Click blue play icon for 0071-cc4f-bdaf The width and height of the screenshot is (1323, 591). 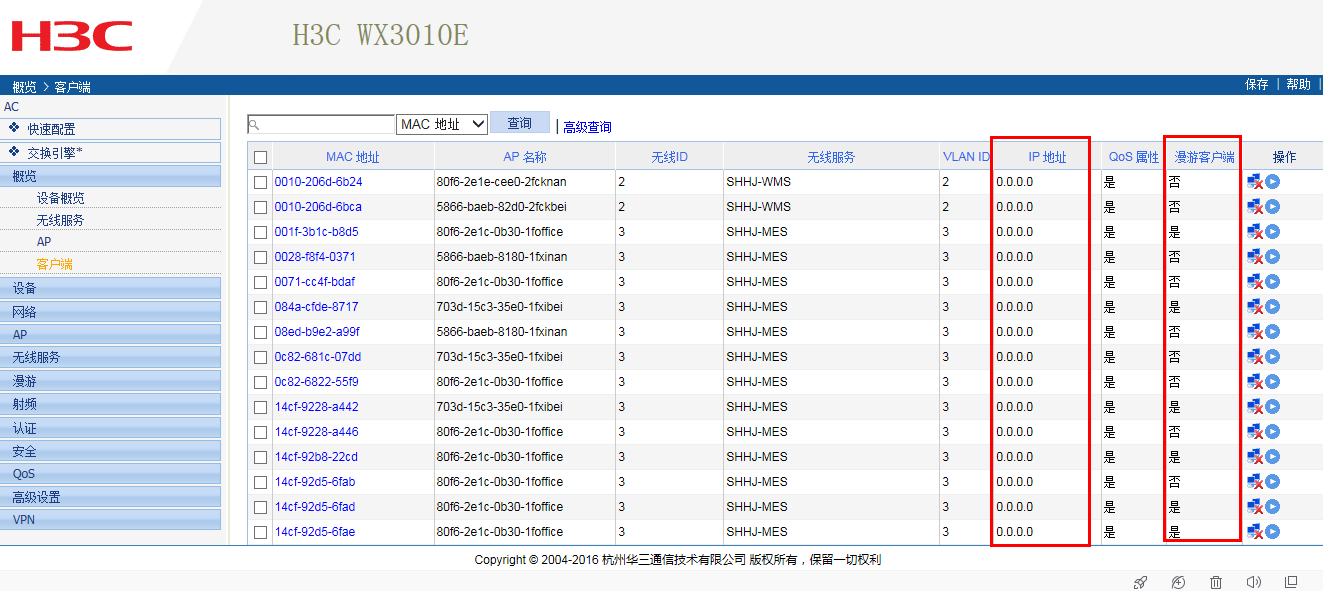point(1272,282)
